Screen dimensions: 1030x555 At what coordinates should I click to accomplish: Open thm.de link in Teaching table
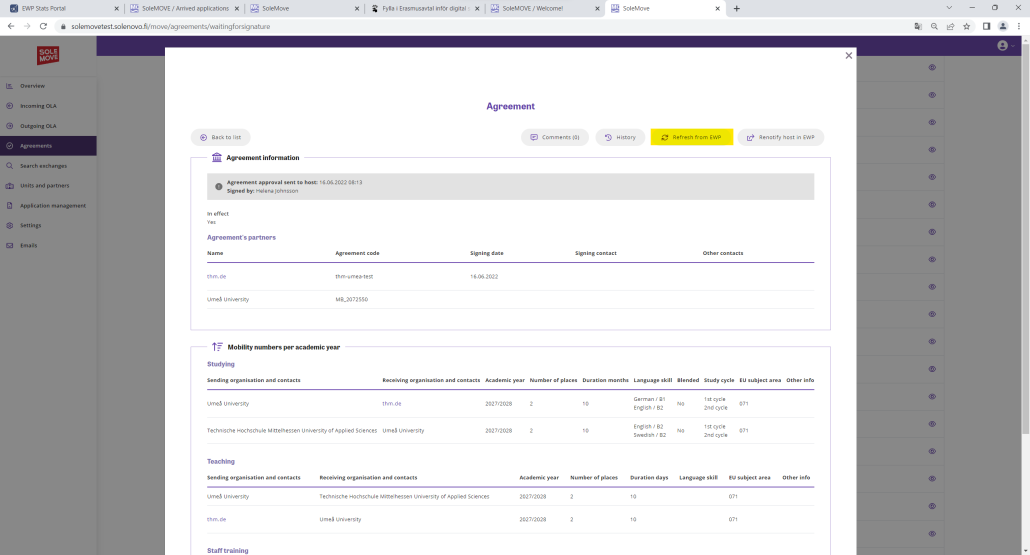tap(217, 520)
